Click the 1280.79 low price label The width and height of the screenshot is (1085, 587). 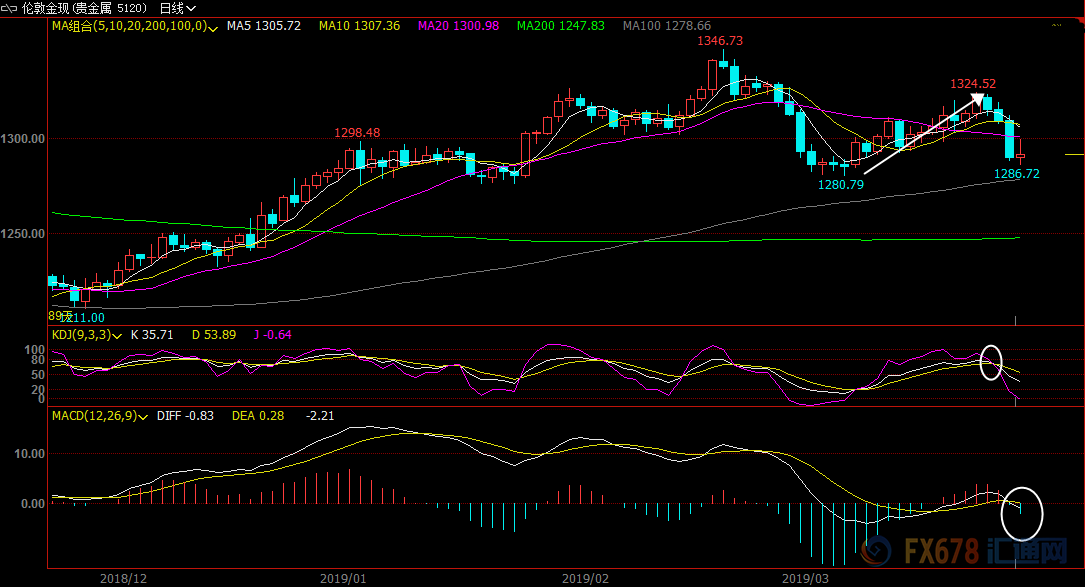(841, 184)
